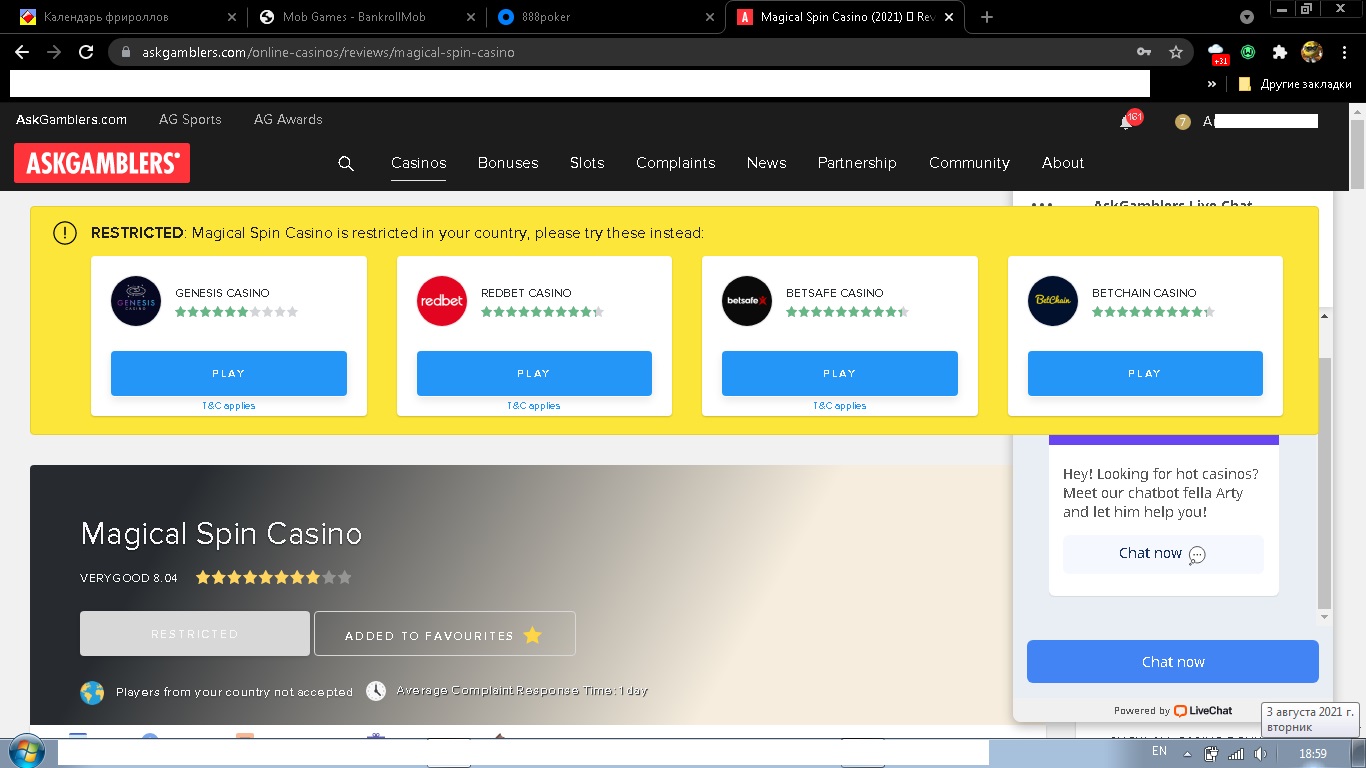Open the Chrome profile avatar
This screenshot has width=1366, height=768.
pos(1312,52)
